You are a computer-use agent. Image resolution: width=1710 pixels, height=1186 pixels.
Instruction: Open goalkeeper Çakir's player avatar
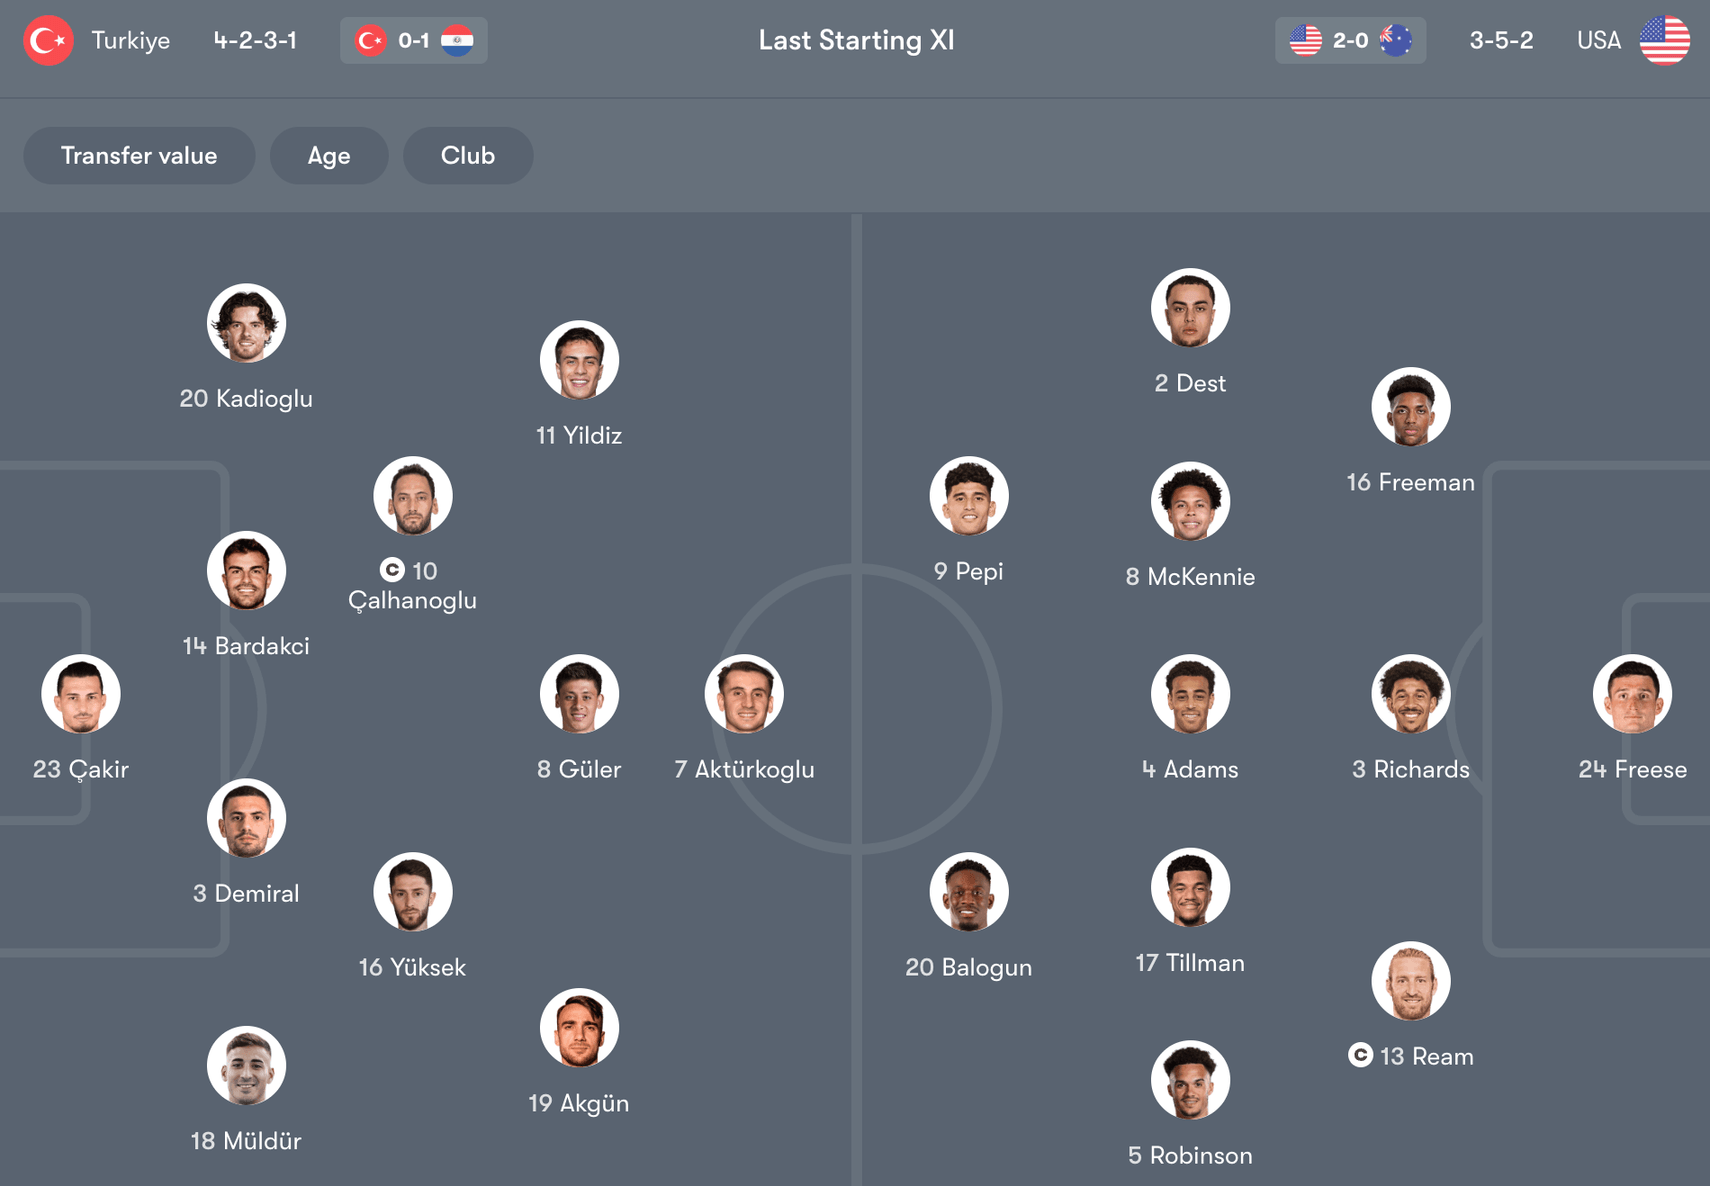pos(81,694)
